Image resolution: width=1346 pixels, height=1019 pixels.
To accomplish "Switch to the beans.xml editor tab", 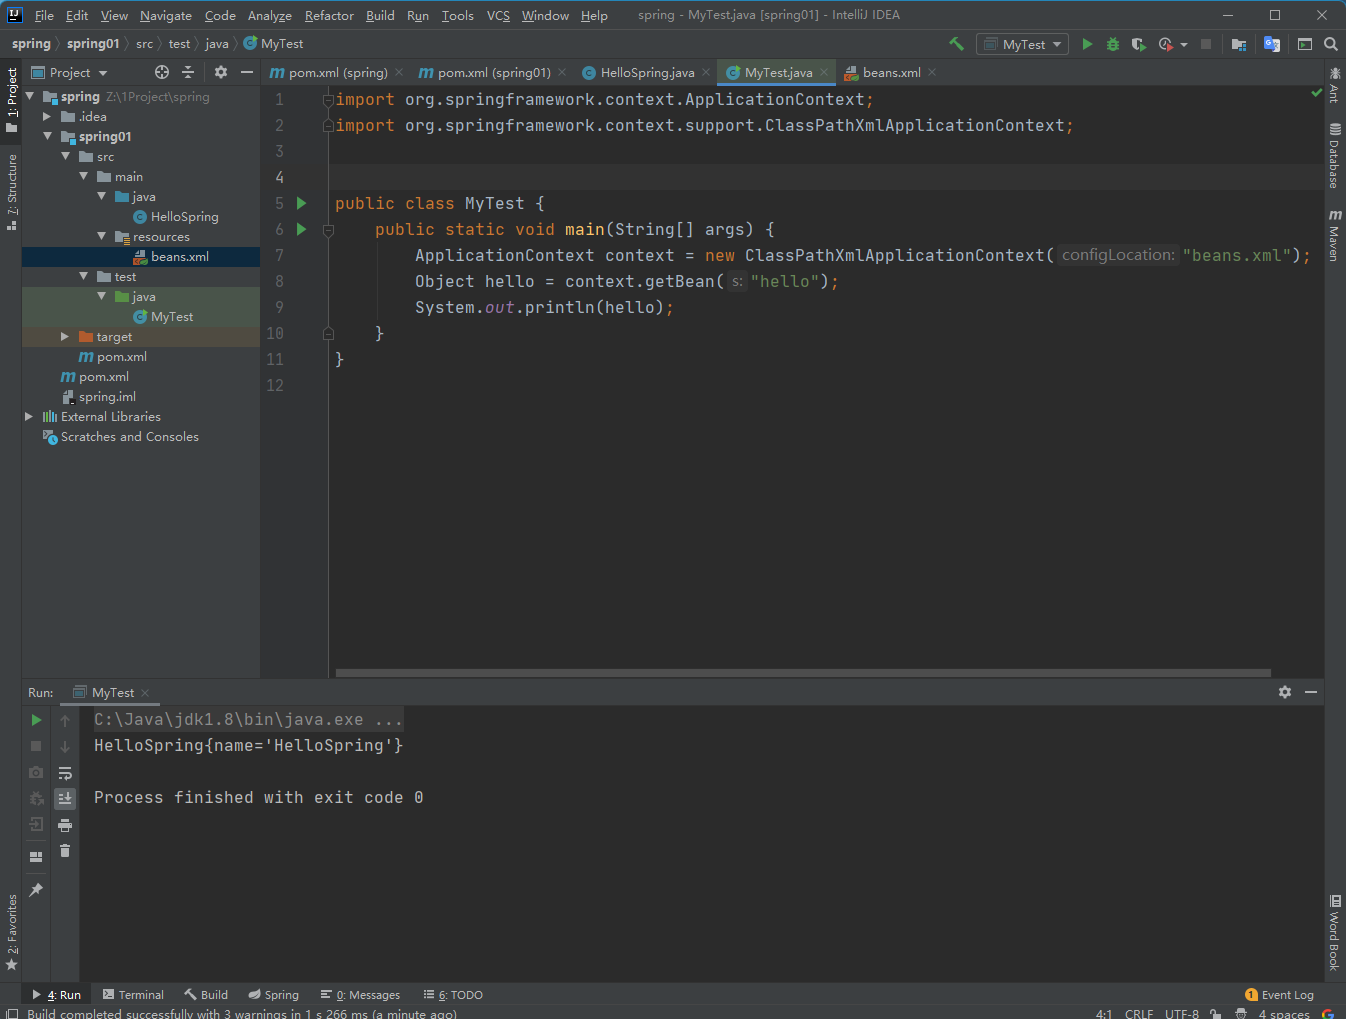I will (891, 72).
